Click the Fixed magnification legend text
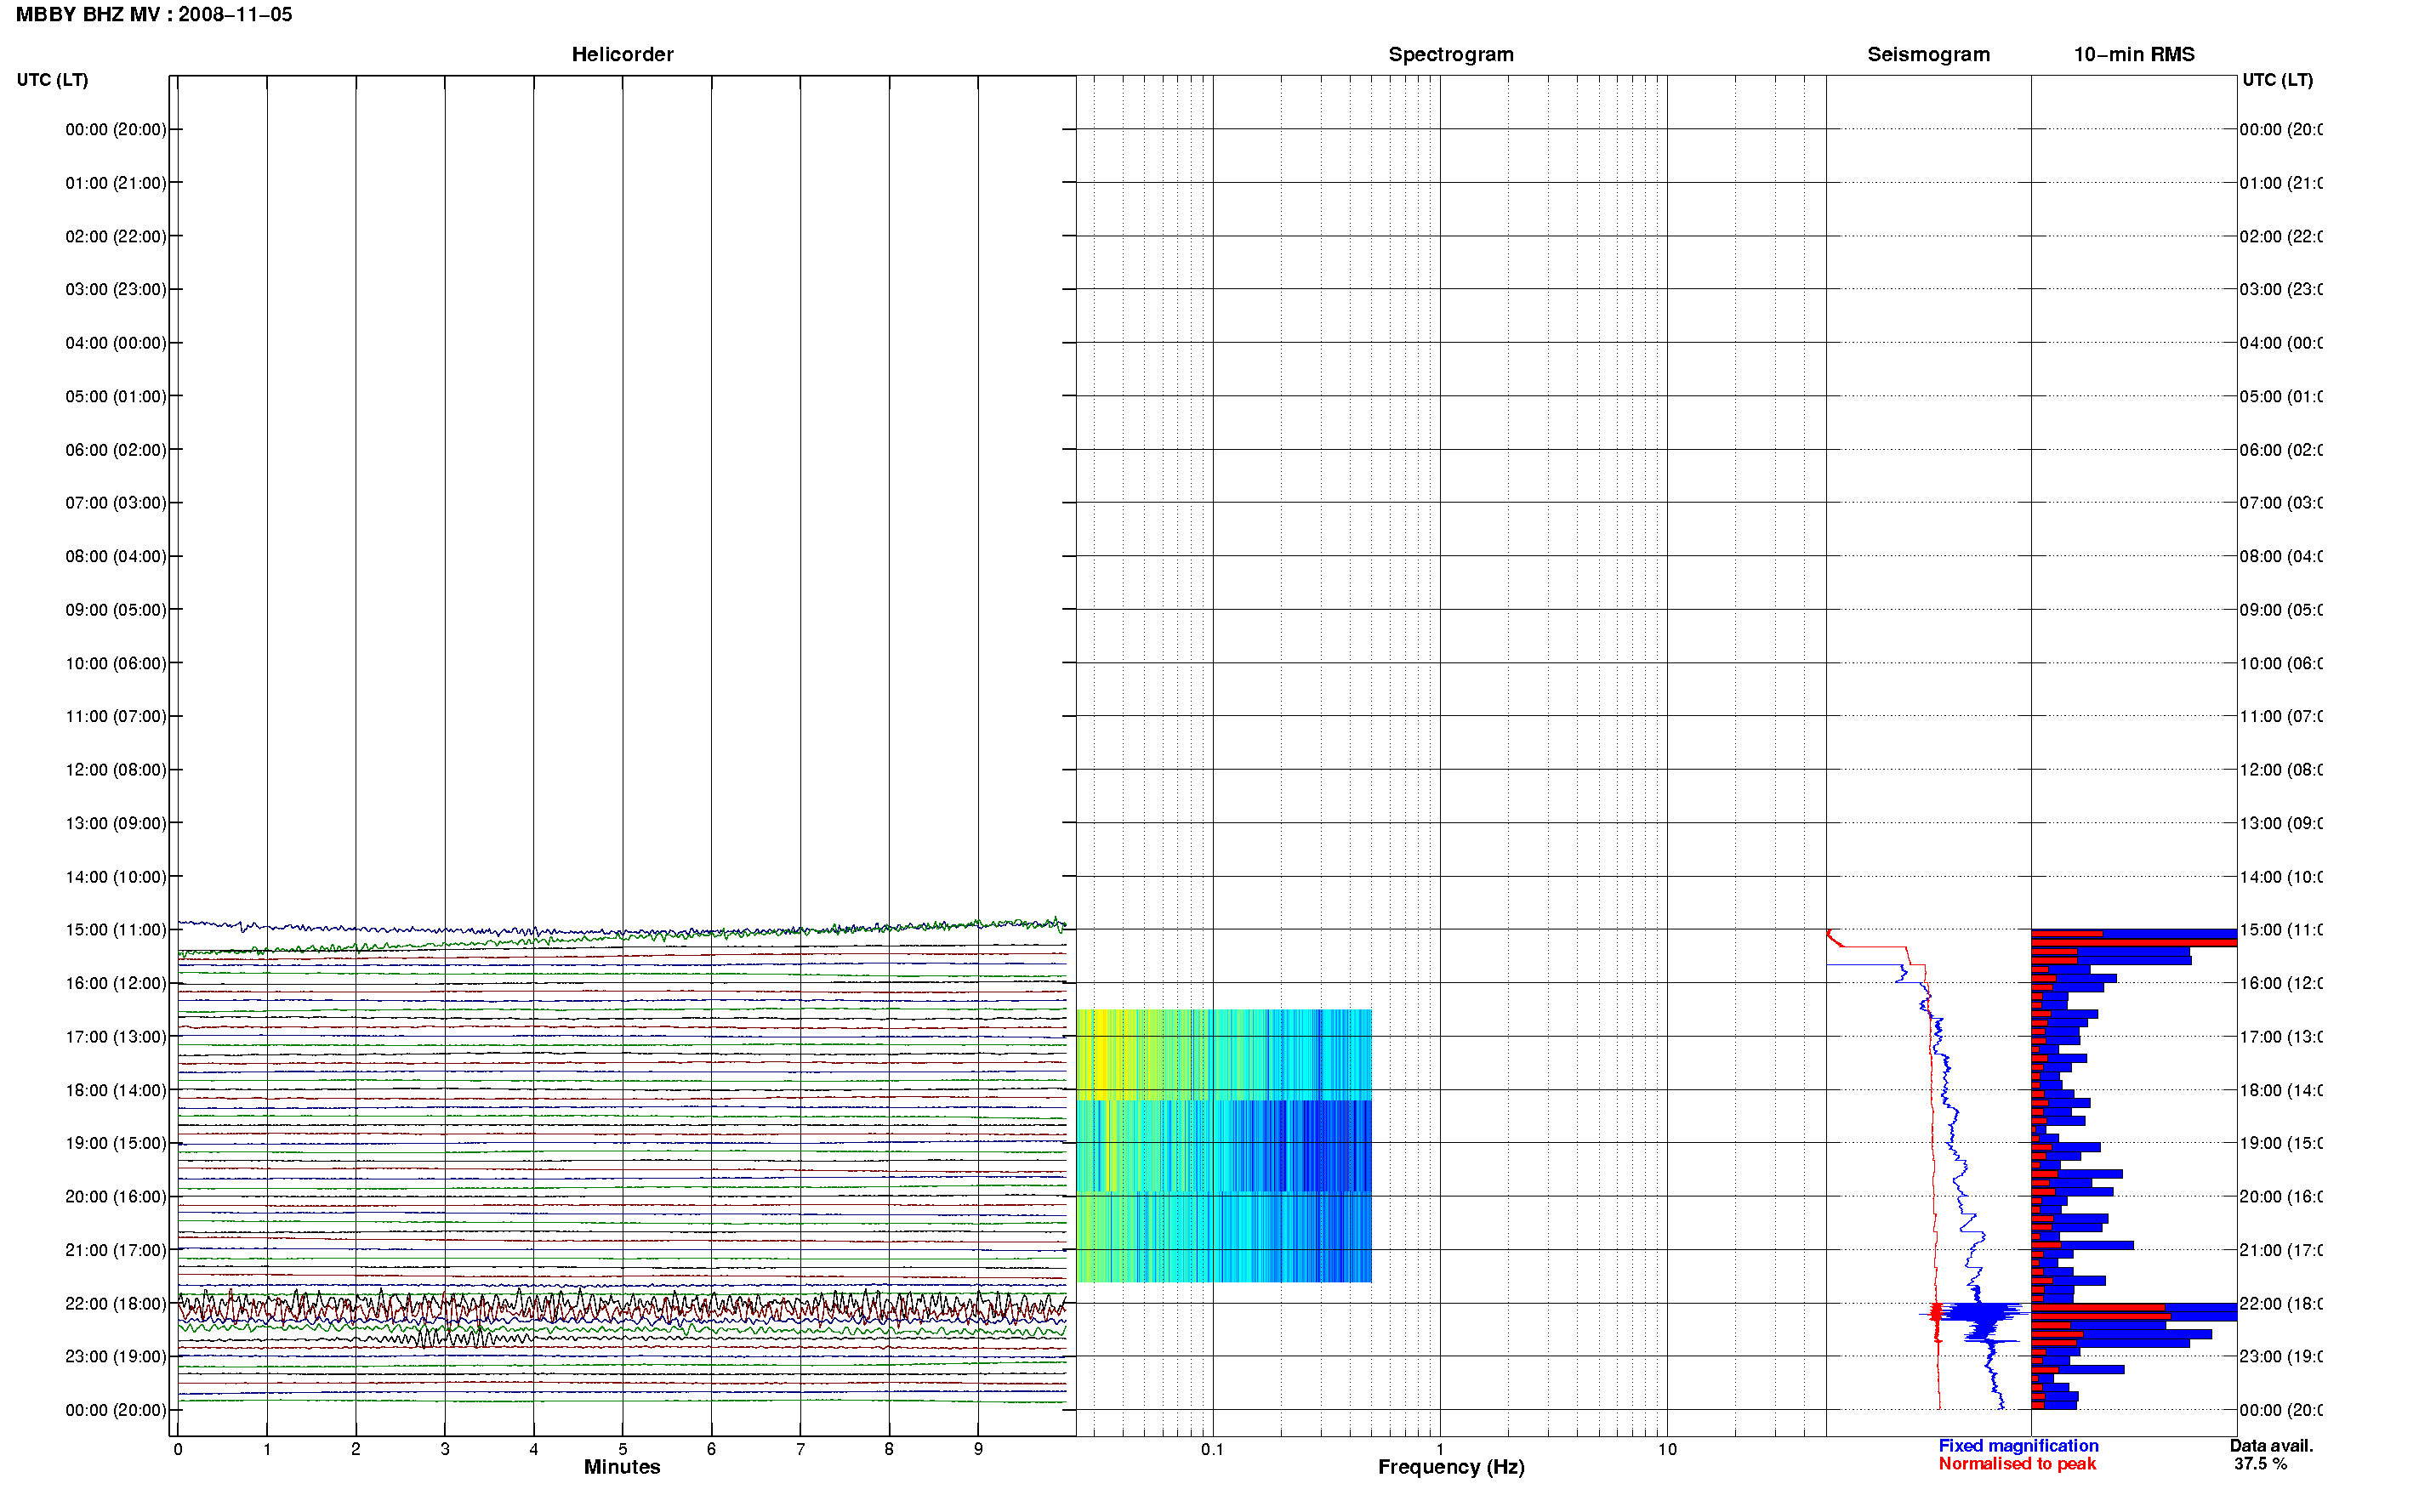The image size is (2419, 1512). click(x=2018, y=1446)
